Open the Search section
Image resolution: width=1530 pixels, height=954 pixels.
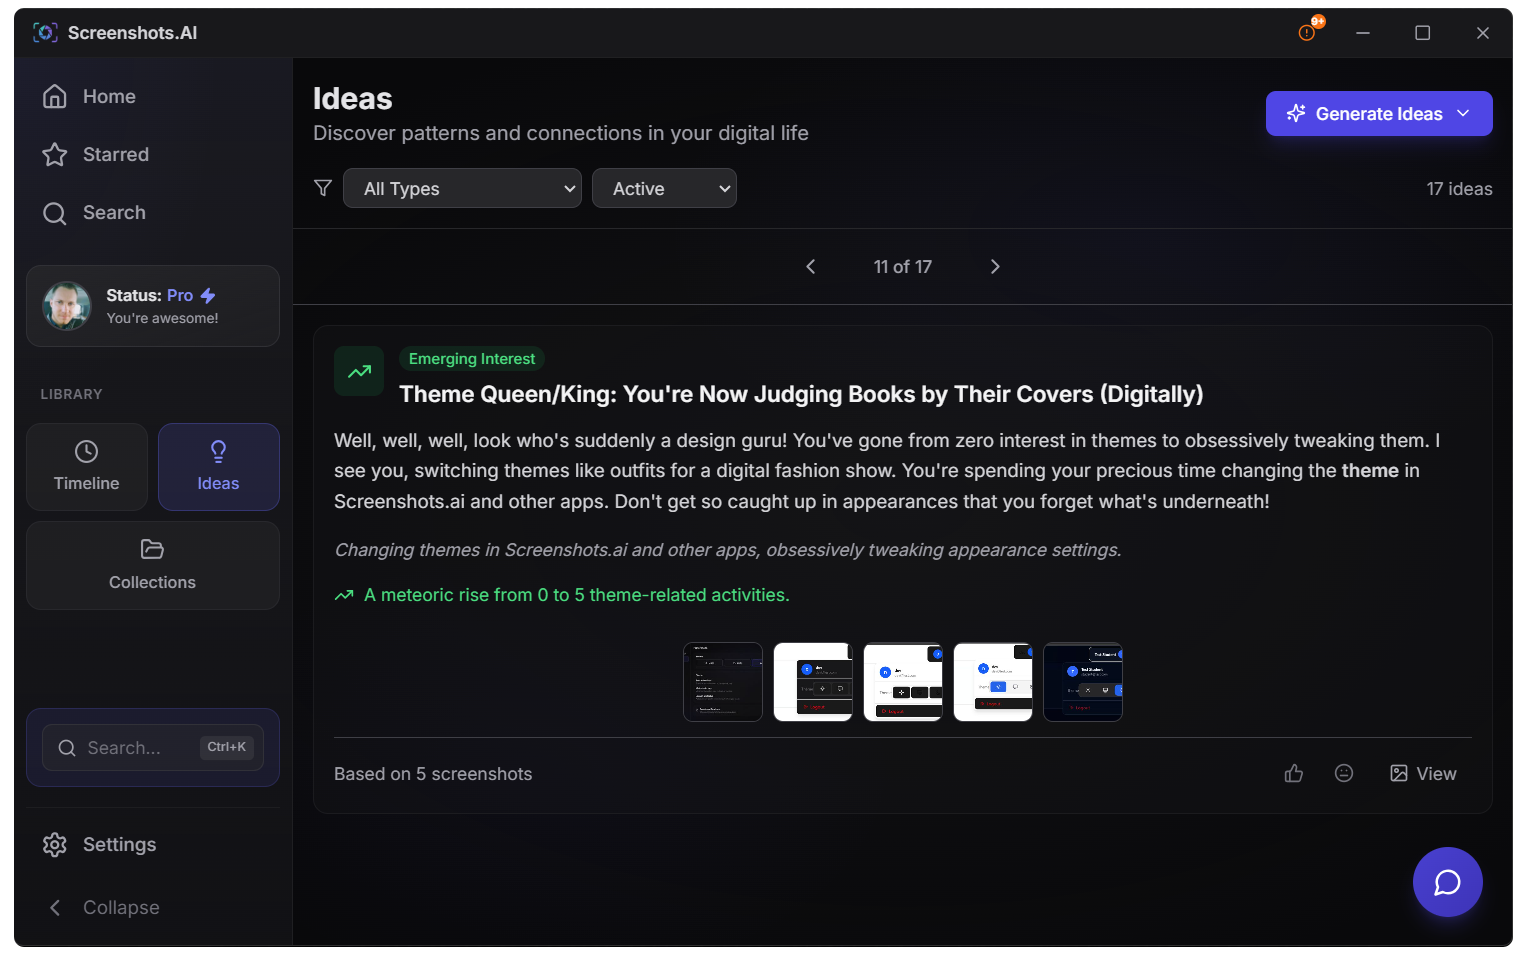(113, 212)
